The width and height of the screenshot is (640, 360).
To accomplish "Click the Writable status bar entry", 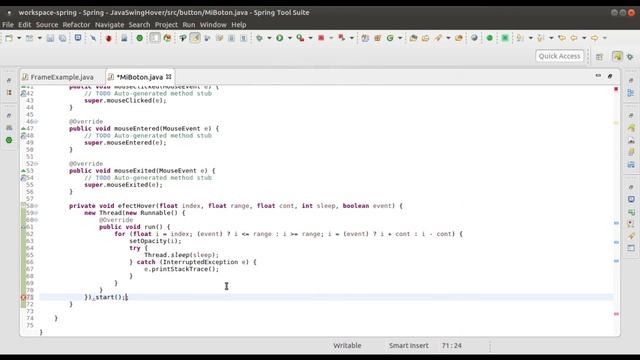I will point(347,345).
